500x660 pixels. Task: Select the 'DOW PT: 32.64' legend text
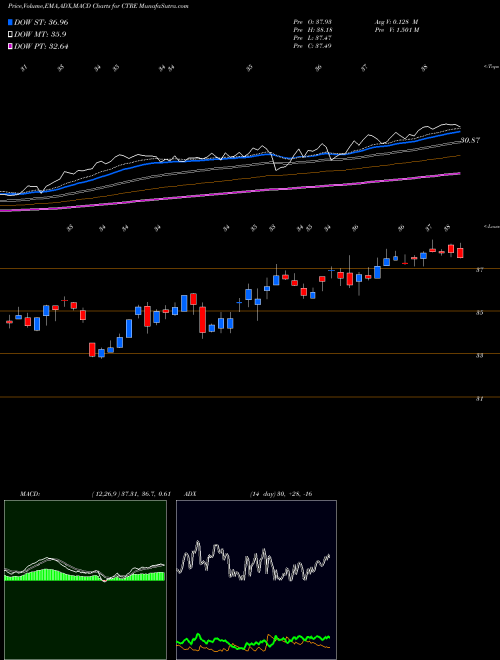point(41,46)
